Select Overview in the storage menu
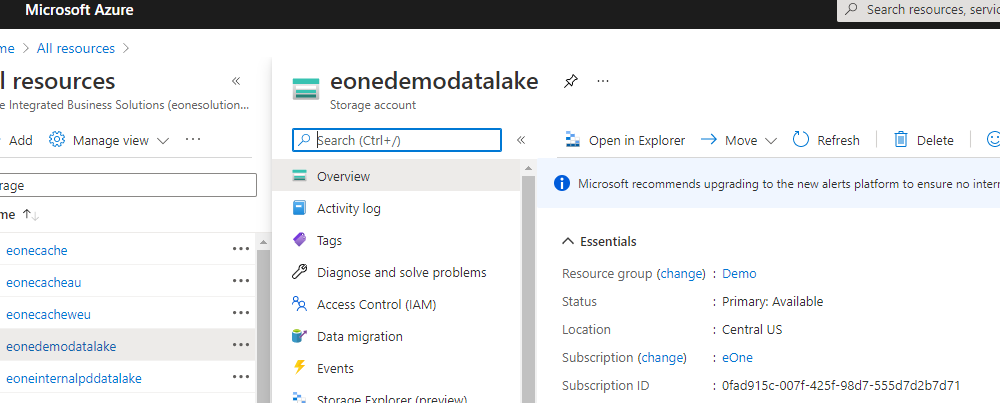Viewport: 1000px width, 403px height. 396,176
